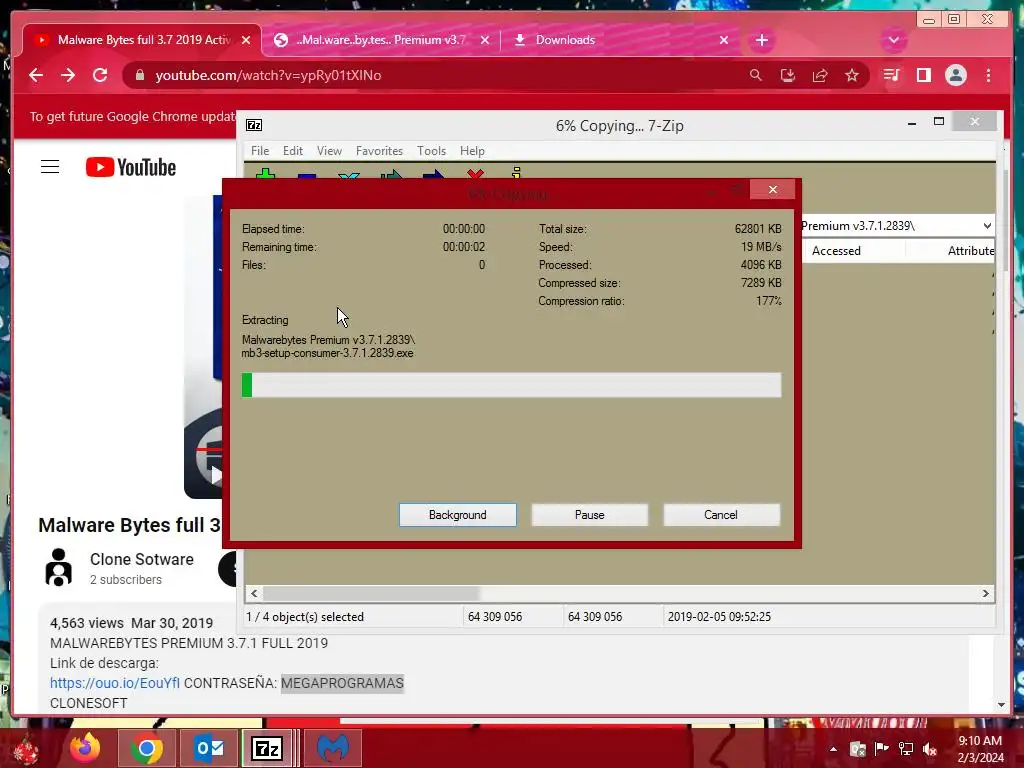This screenshot has height=768, width=1024.
Task: Open the ouo.io/EouYfl download link
Action: 114,683
